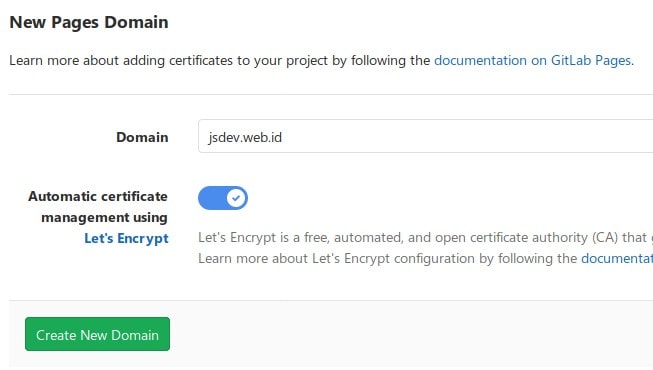Screen dimensions: 653x370
Task: Click the jsdev.web.id text in field
Action: pyautogui.click(x=245, y=137)
